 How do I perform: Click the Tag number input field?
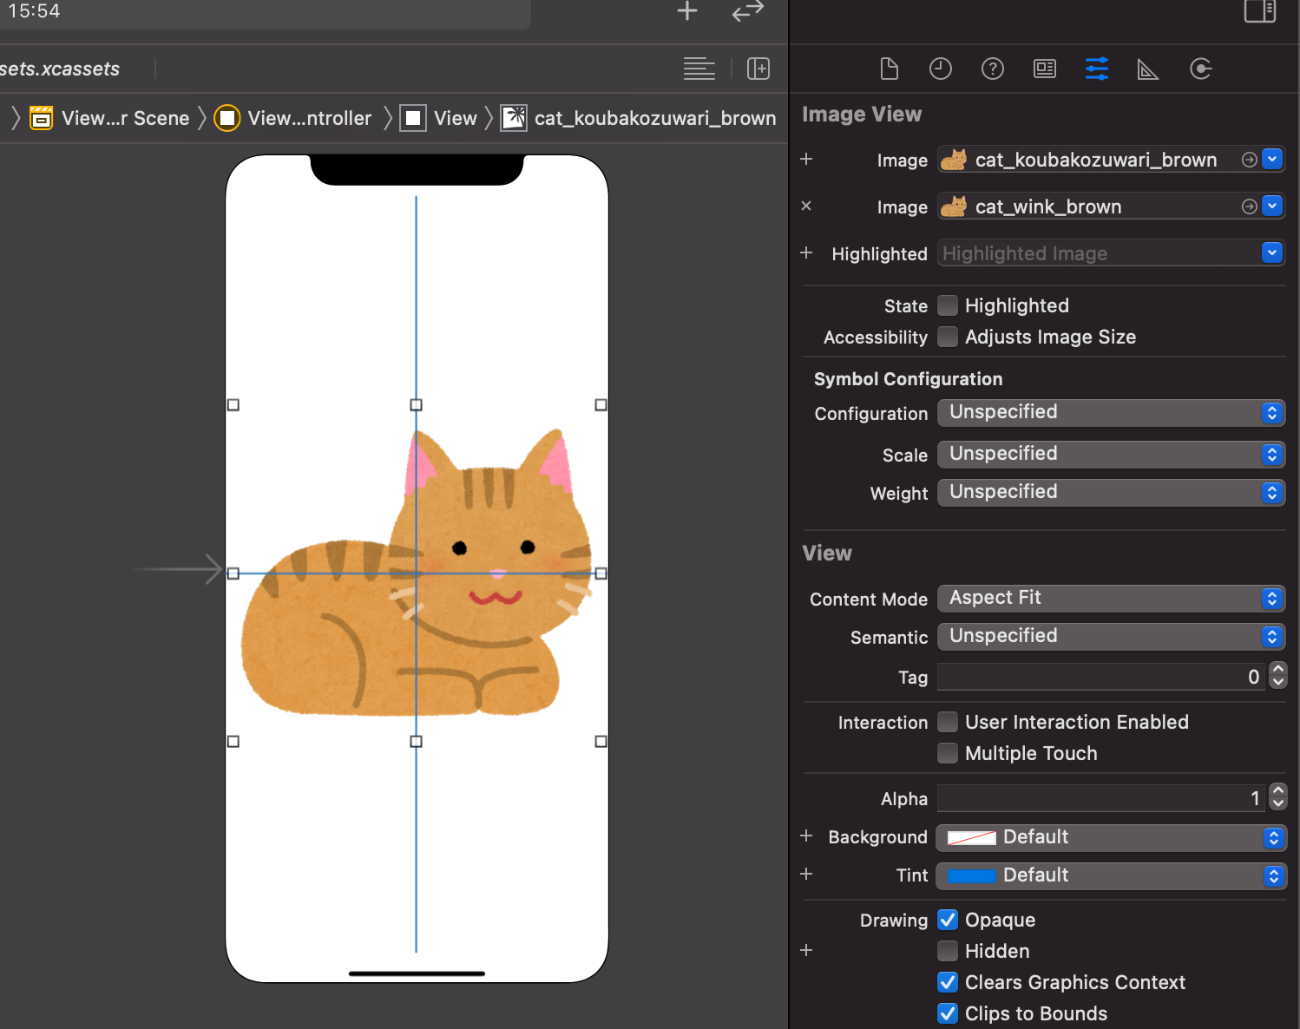point(1100,677)
